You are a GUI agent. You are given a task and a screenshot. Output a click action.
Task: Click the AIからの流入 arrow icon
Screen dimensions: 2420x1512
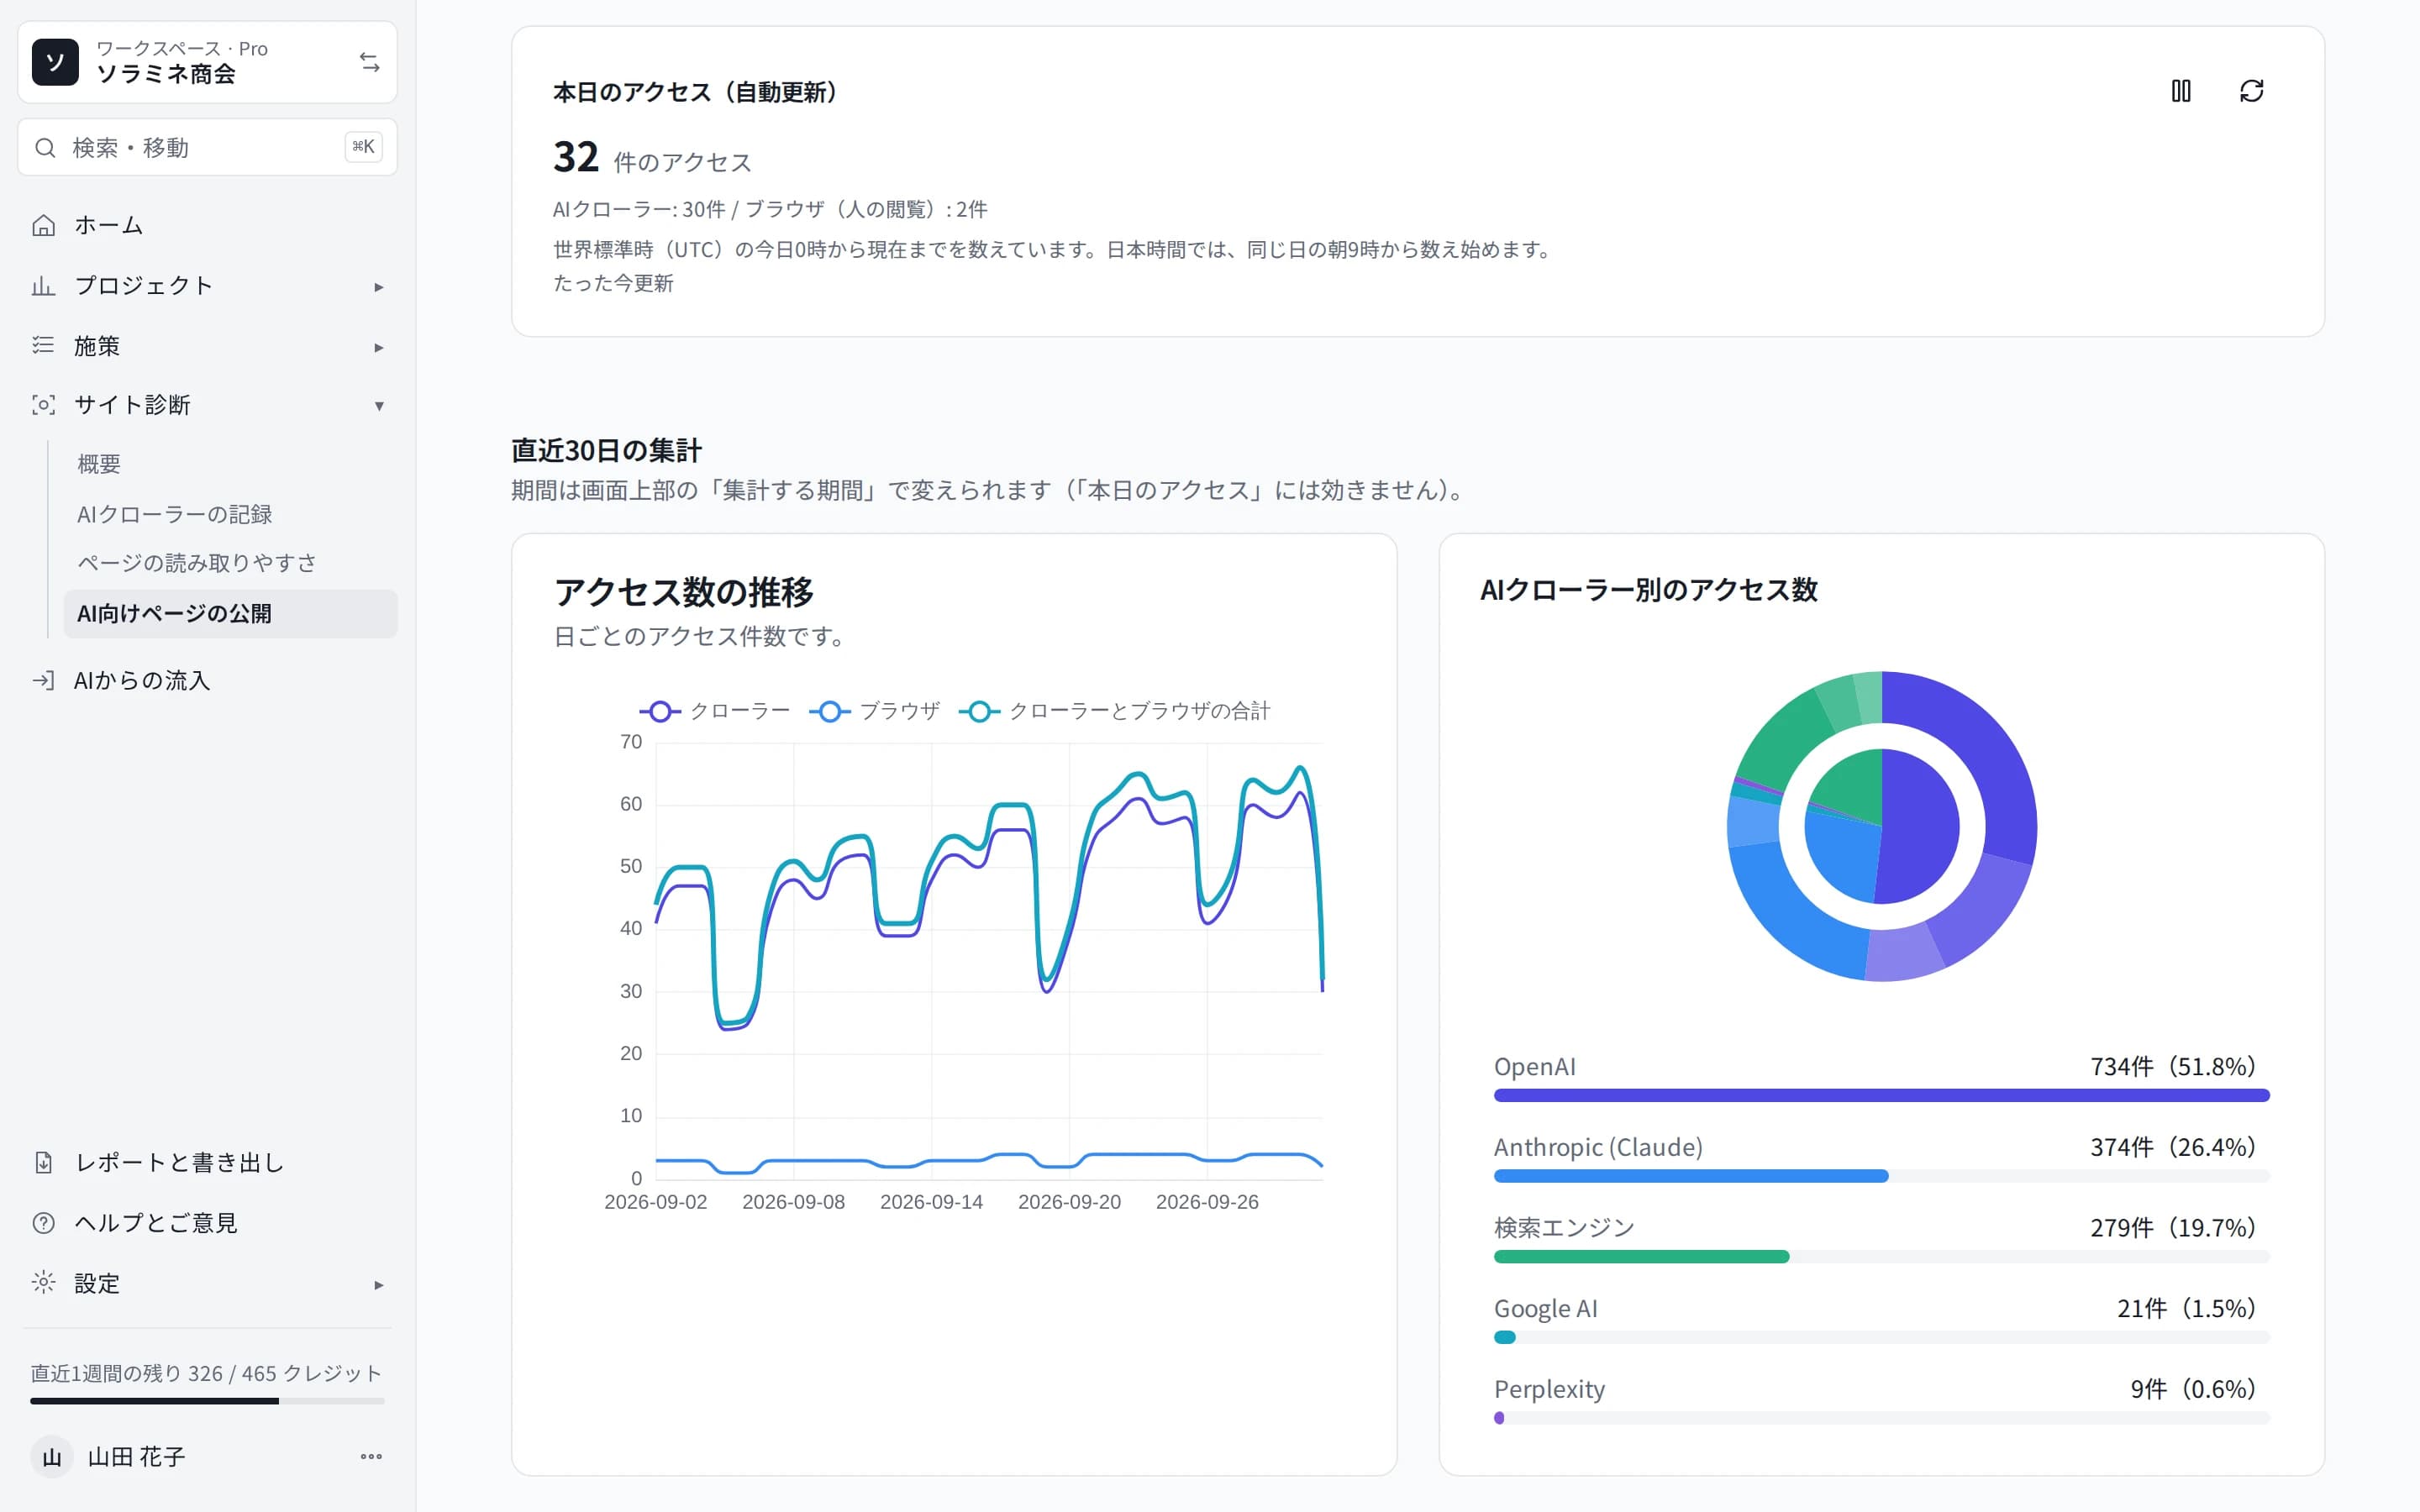point(43,680)
